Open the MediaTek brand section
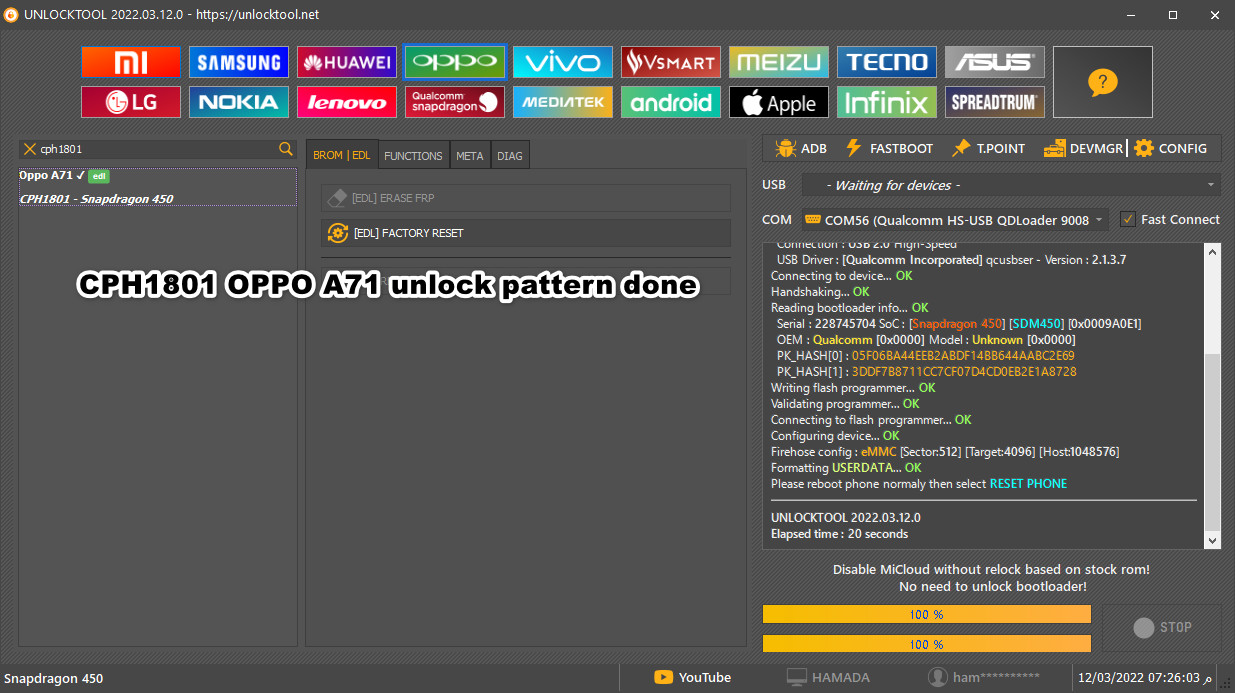 pyautogui.click(x=562, y=102)
